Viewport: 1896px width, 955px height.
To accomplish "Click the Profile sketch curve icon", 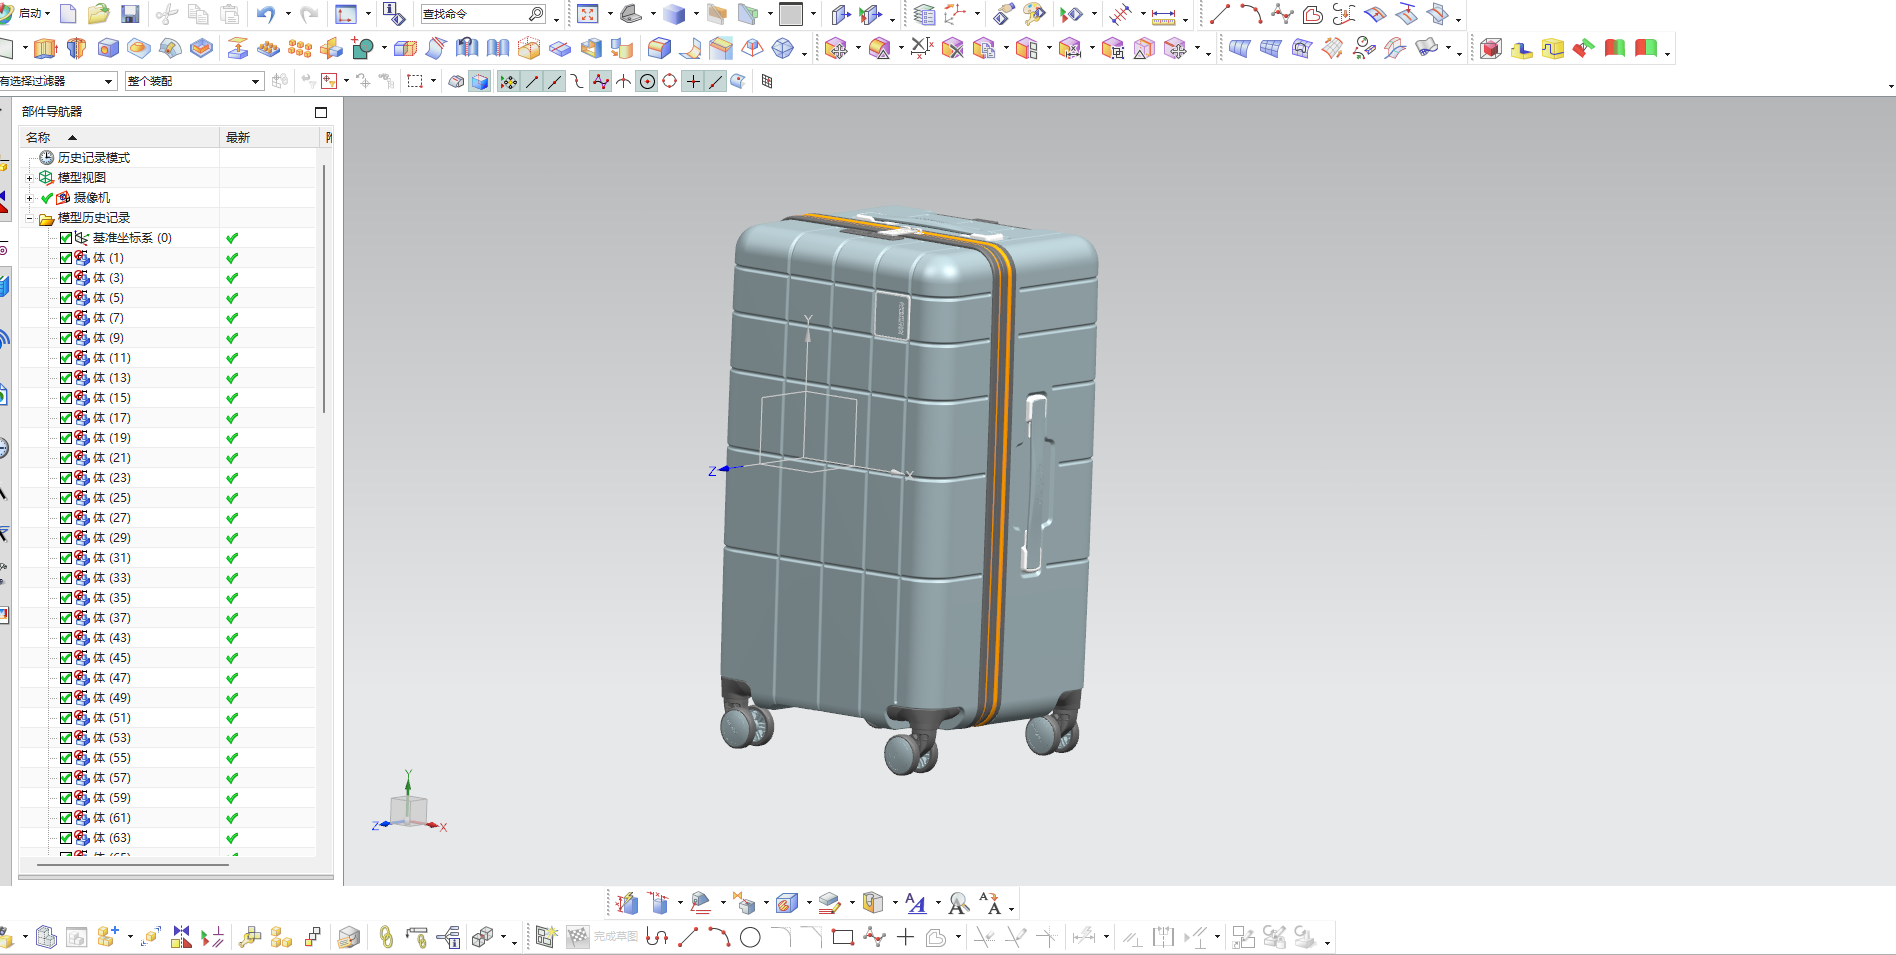I will tap(657, 937).
